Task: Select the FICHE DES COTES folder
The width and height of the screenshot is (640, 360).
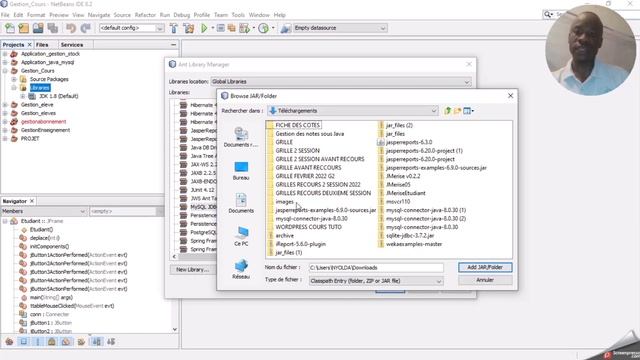Action: [297, 125]
